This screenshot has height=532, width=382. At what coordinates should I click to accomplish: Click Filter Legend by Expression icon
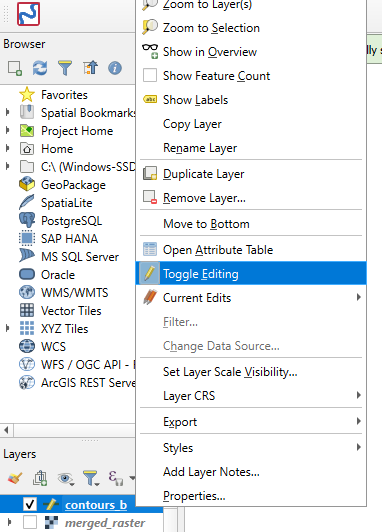116,478
